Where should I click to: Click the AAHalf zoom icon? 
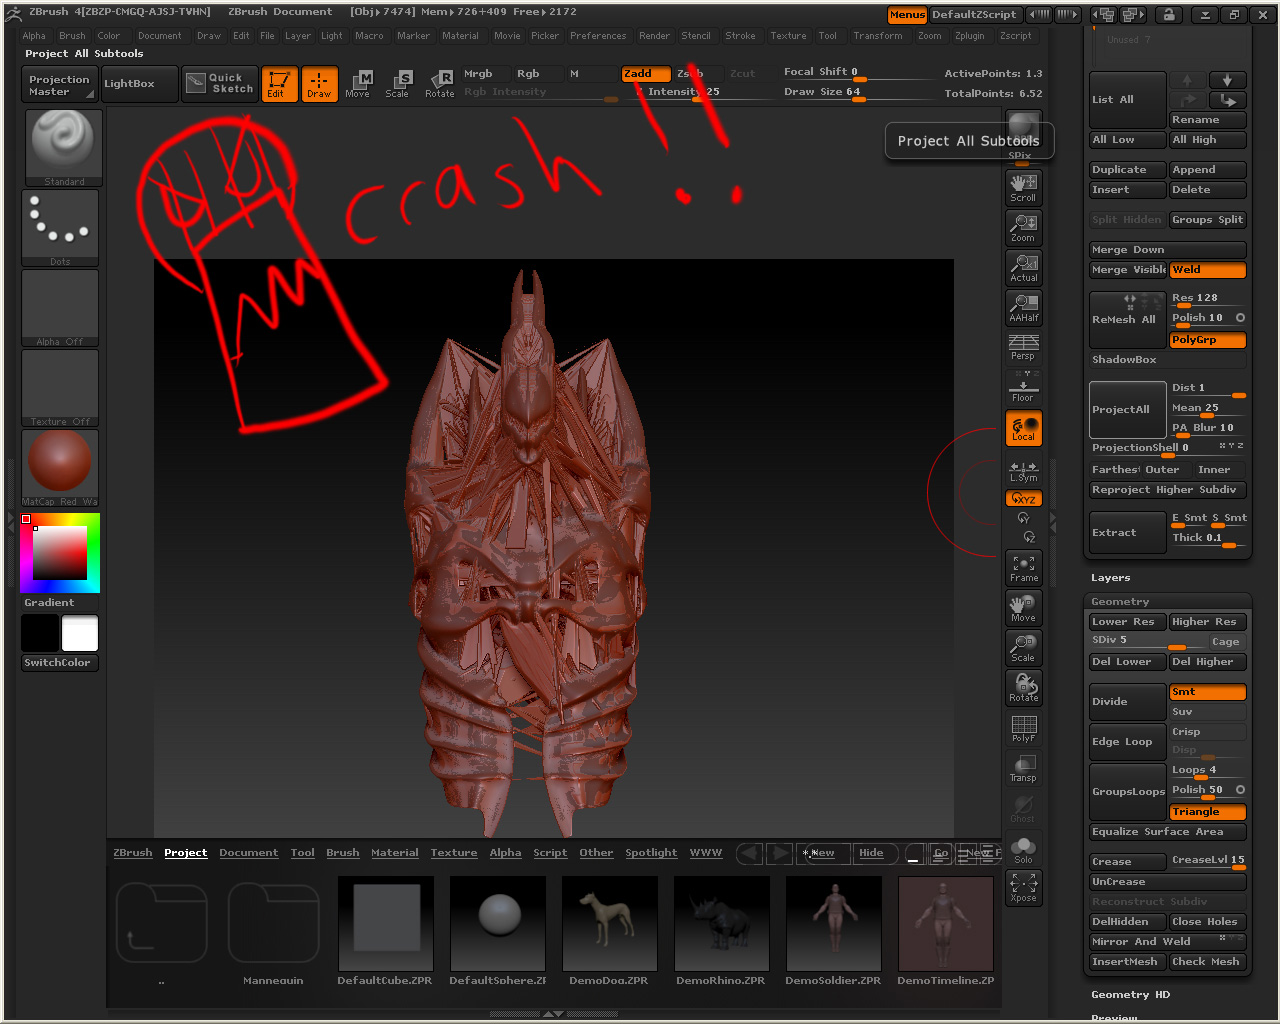[1023, 307]
